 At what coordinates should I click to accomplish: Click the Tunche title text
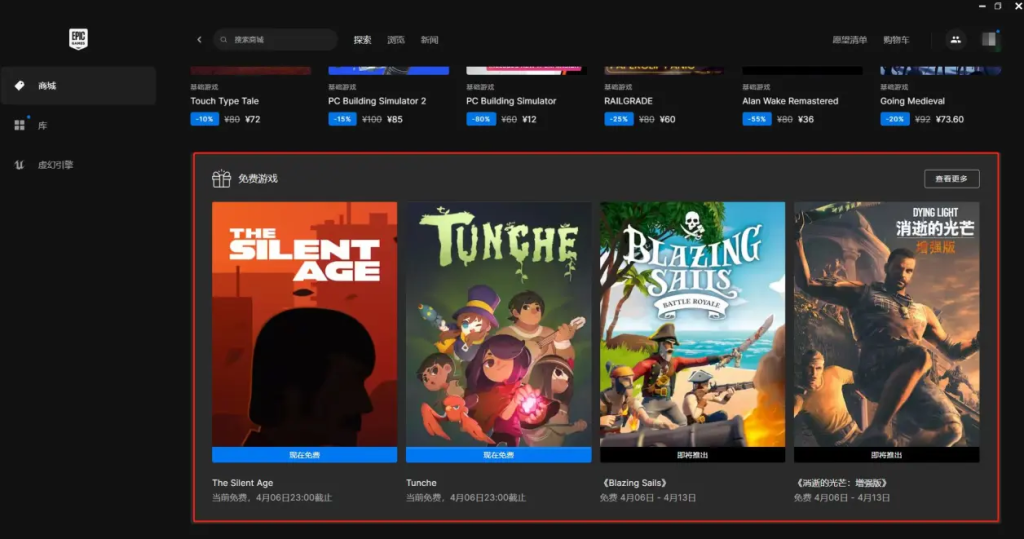[x=421, y=483]
